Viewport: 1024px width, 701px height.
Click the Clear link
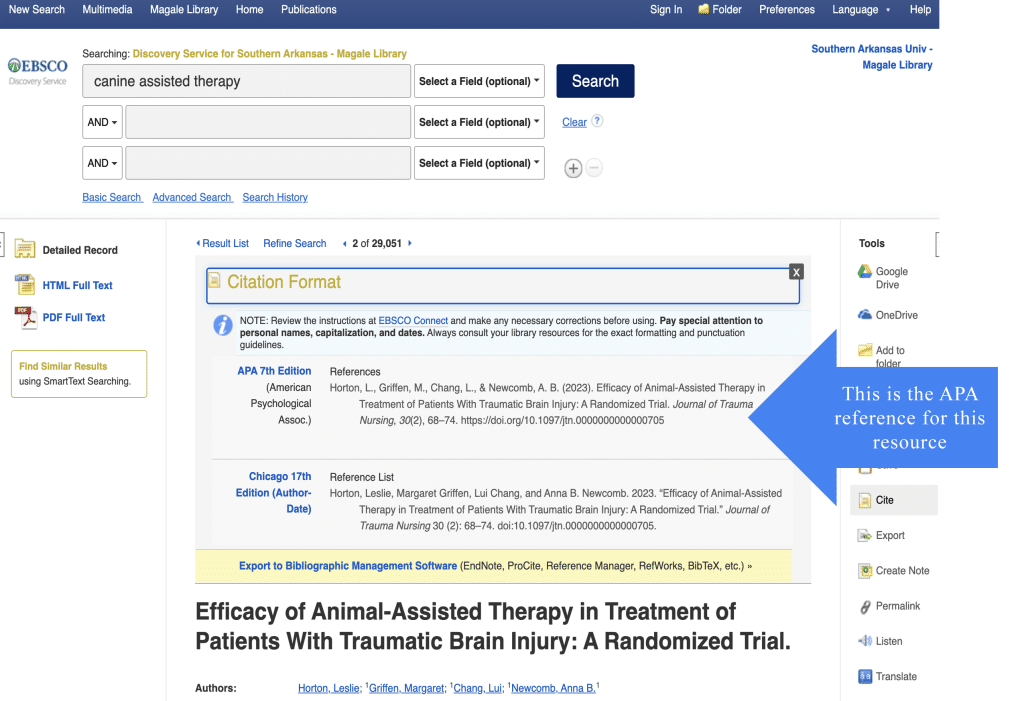pyautogui.click(x=575, y=122)
